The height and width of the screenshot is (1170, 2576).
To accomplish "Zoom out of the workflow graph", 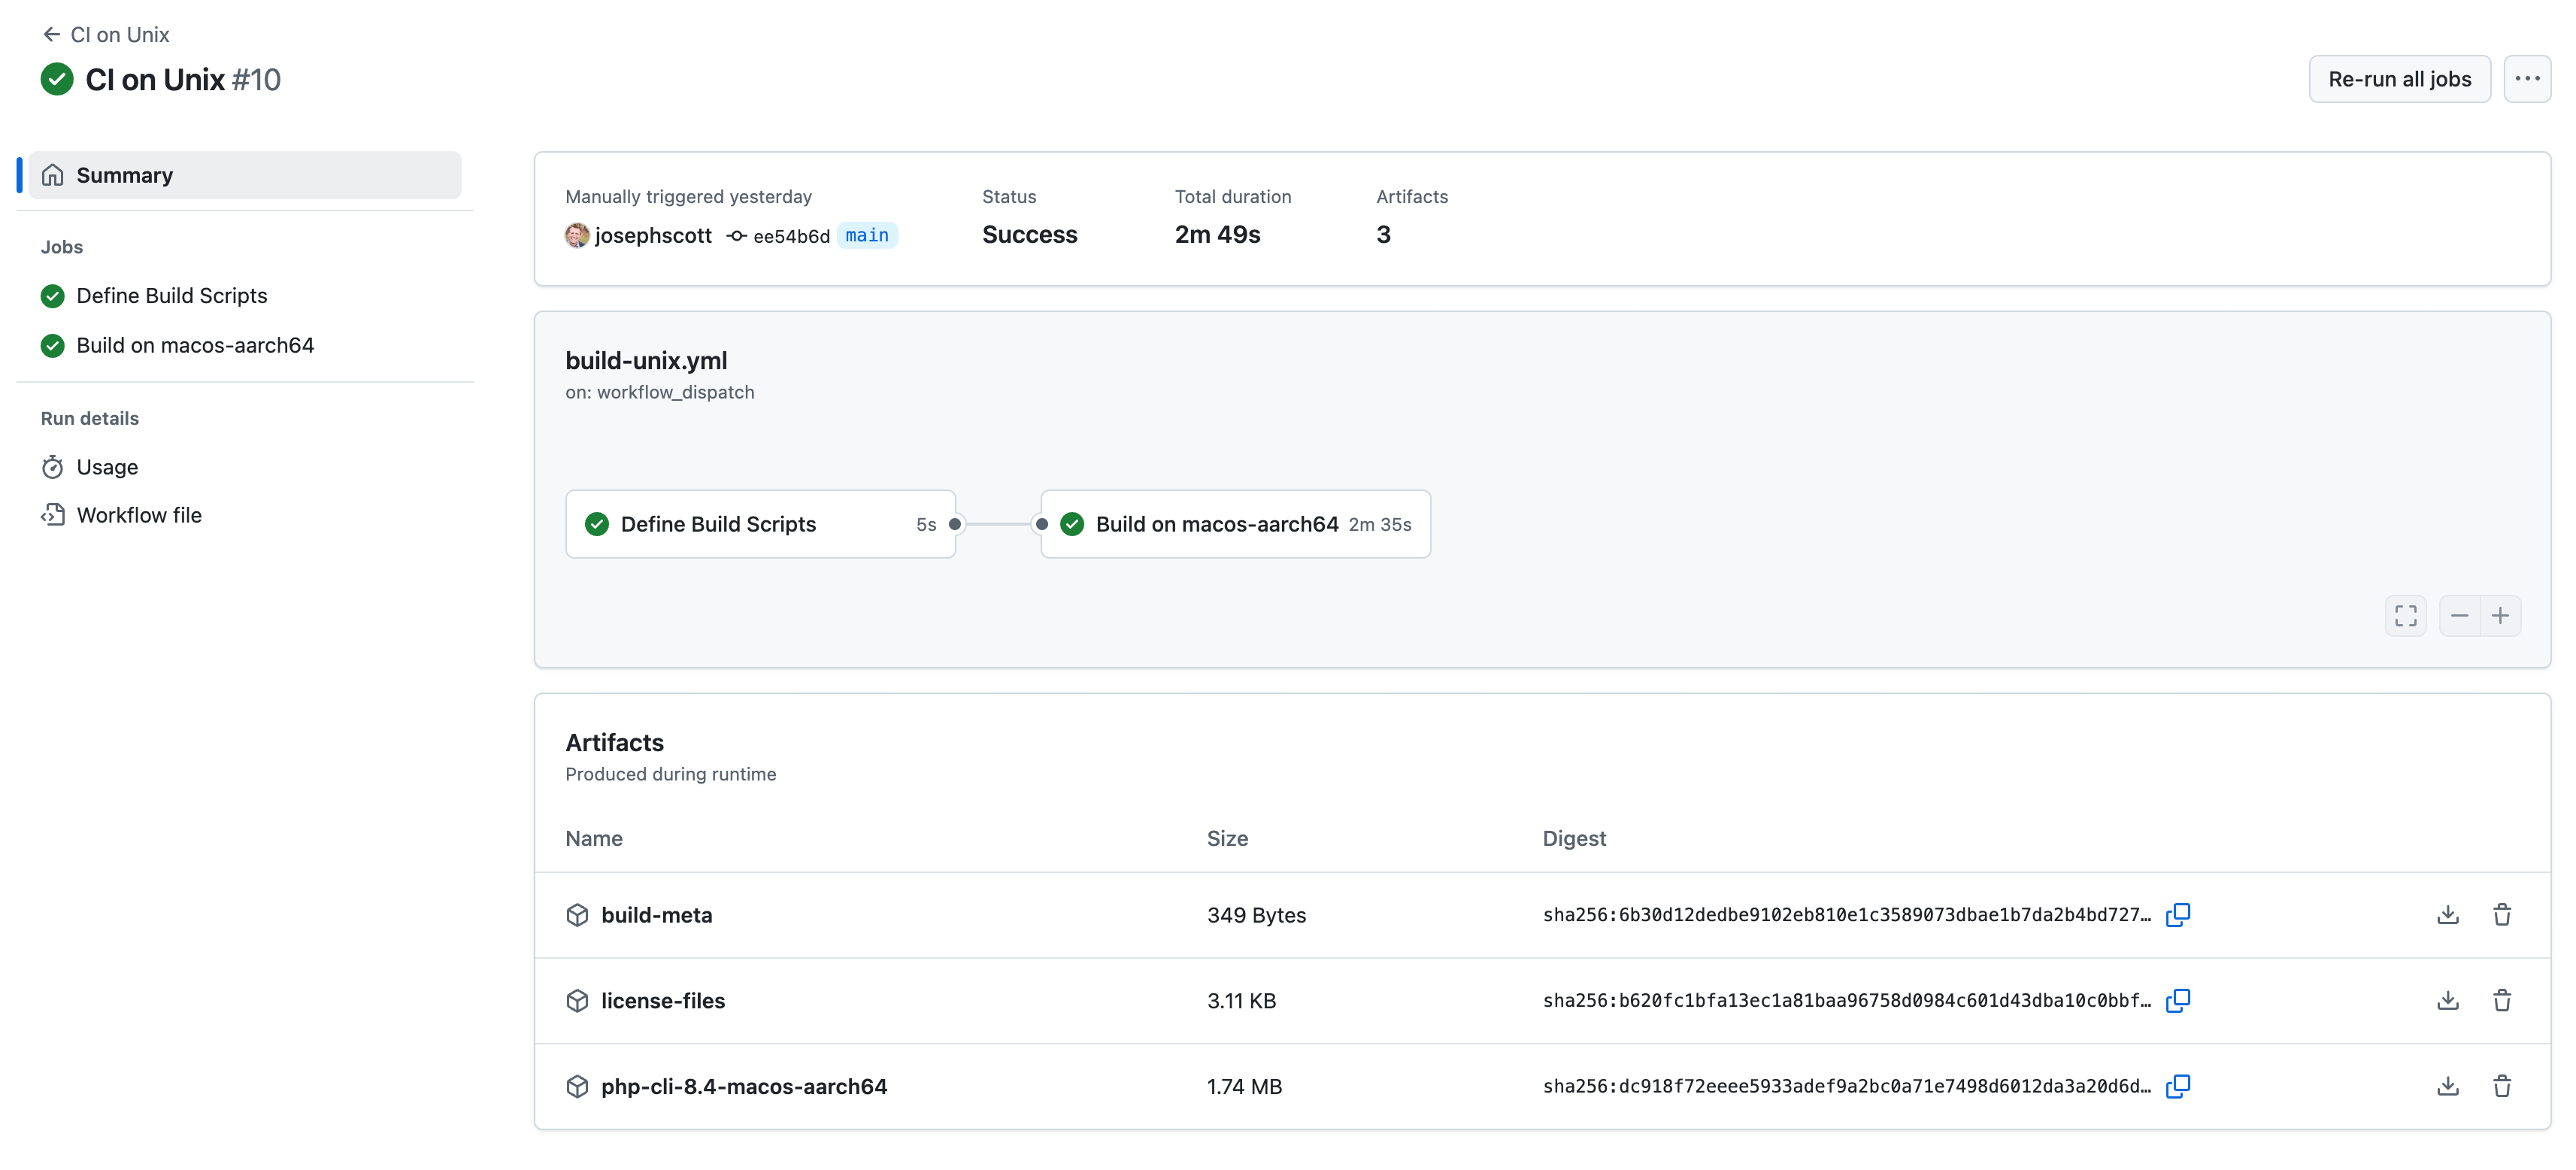I will 2460,615.
